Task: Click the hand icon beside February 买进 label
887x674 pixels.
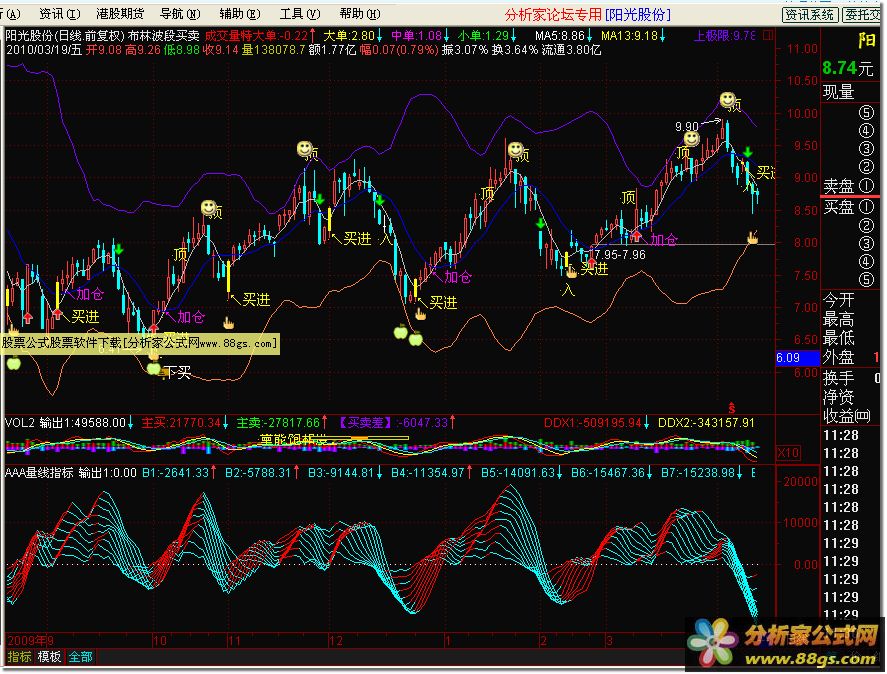Action: pos(571,272)
